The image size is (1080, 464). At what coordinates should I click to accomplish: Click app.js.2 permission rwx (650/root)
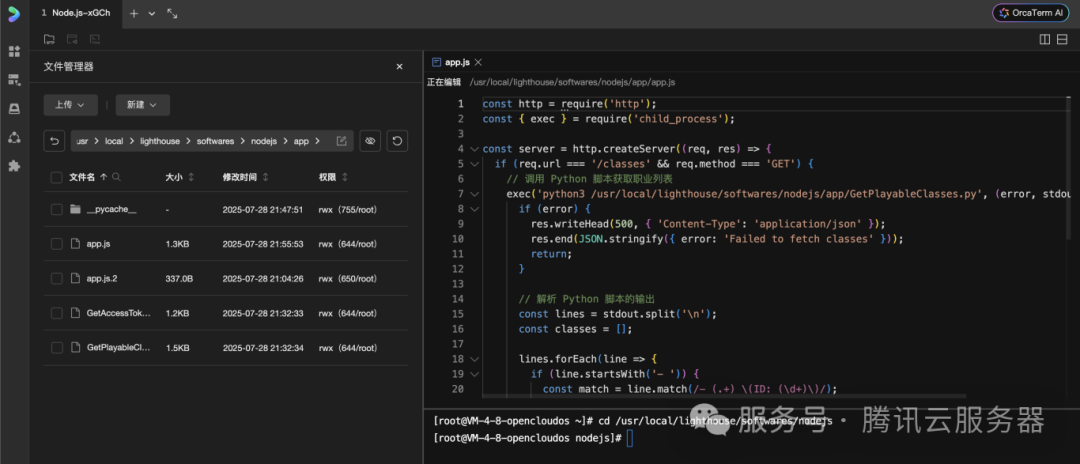pos(347,279)
